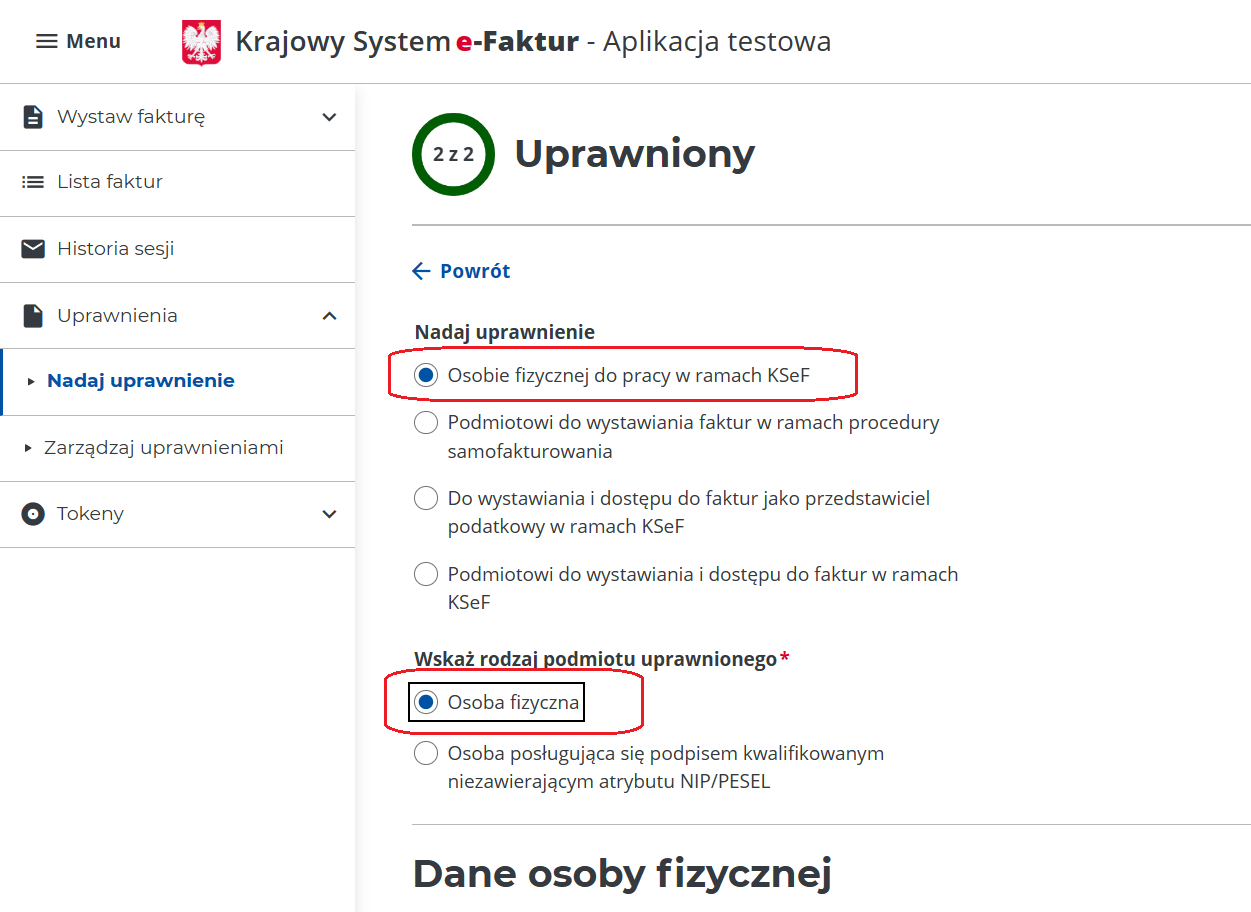1251x912 pixels.
Task: Select the samofakturowanie procedure radio option
Action: point(426,423)
